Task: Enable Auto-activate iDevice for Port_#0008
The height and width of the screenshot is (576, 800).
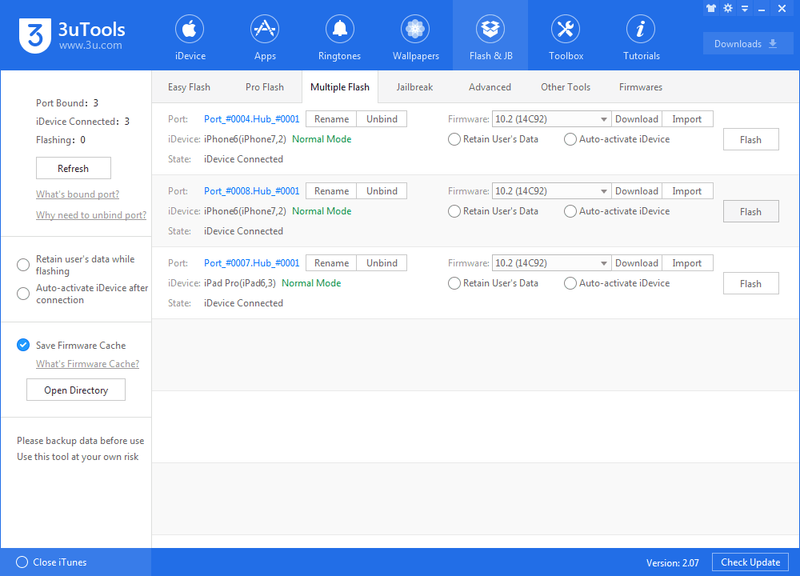Action: click(x=570, y=211)
